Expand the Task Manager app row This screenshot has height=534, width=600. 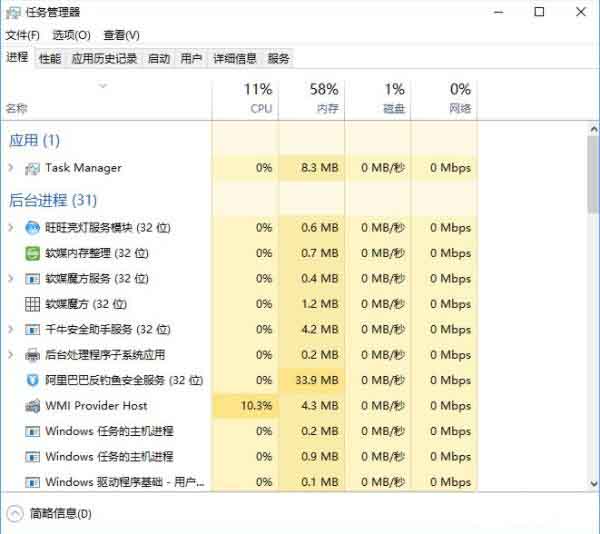coord(11,168)
